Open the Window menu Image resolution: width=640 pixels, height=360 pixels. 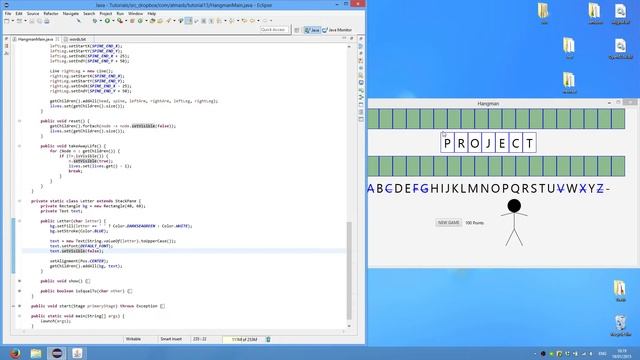coord(136,13)
